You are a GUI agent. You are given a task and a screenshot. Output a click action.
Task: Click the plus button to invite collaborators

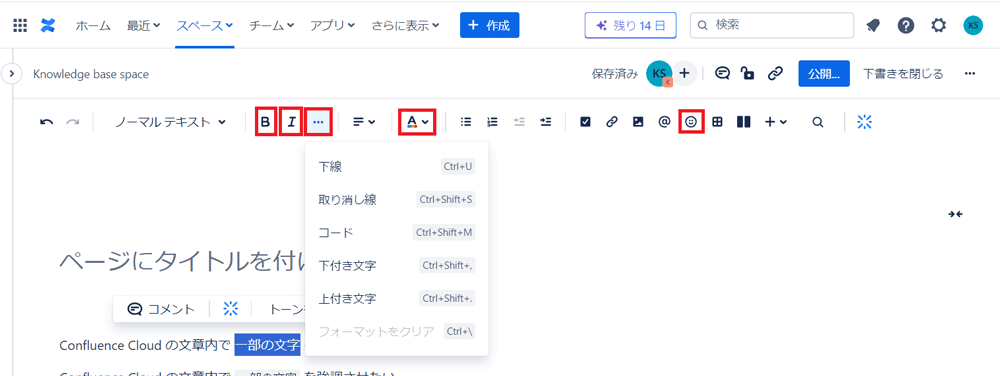pos(685,73)
